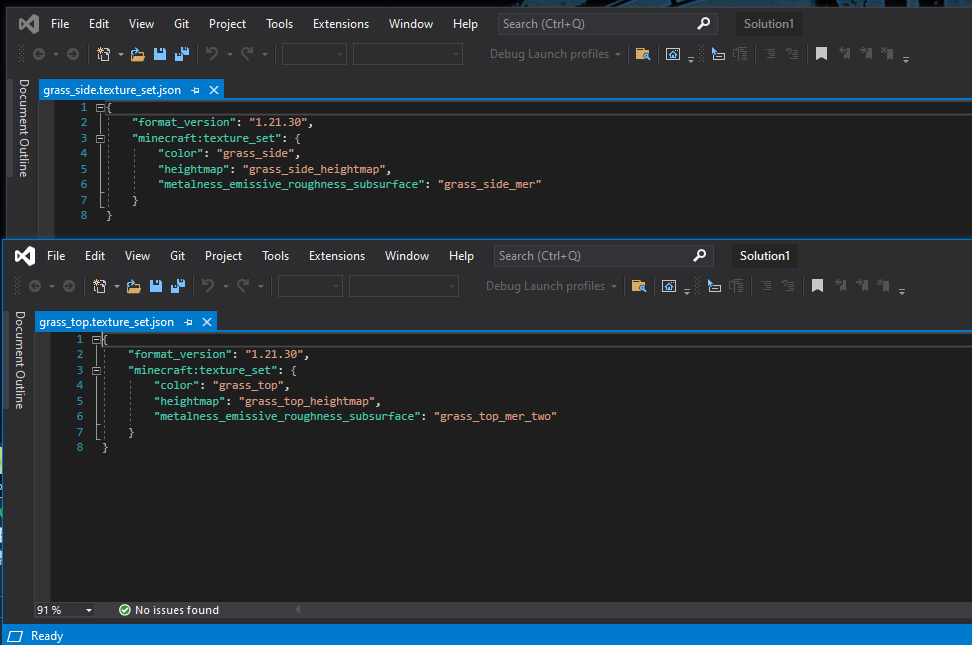Open Document Outline side panel in grass_top window
Screen dimensions: 972x645
tap(19, 359)
